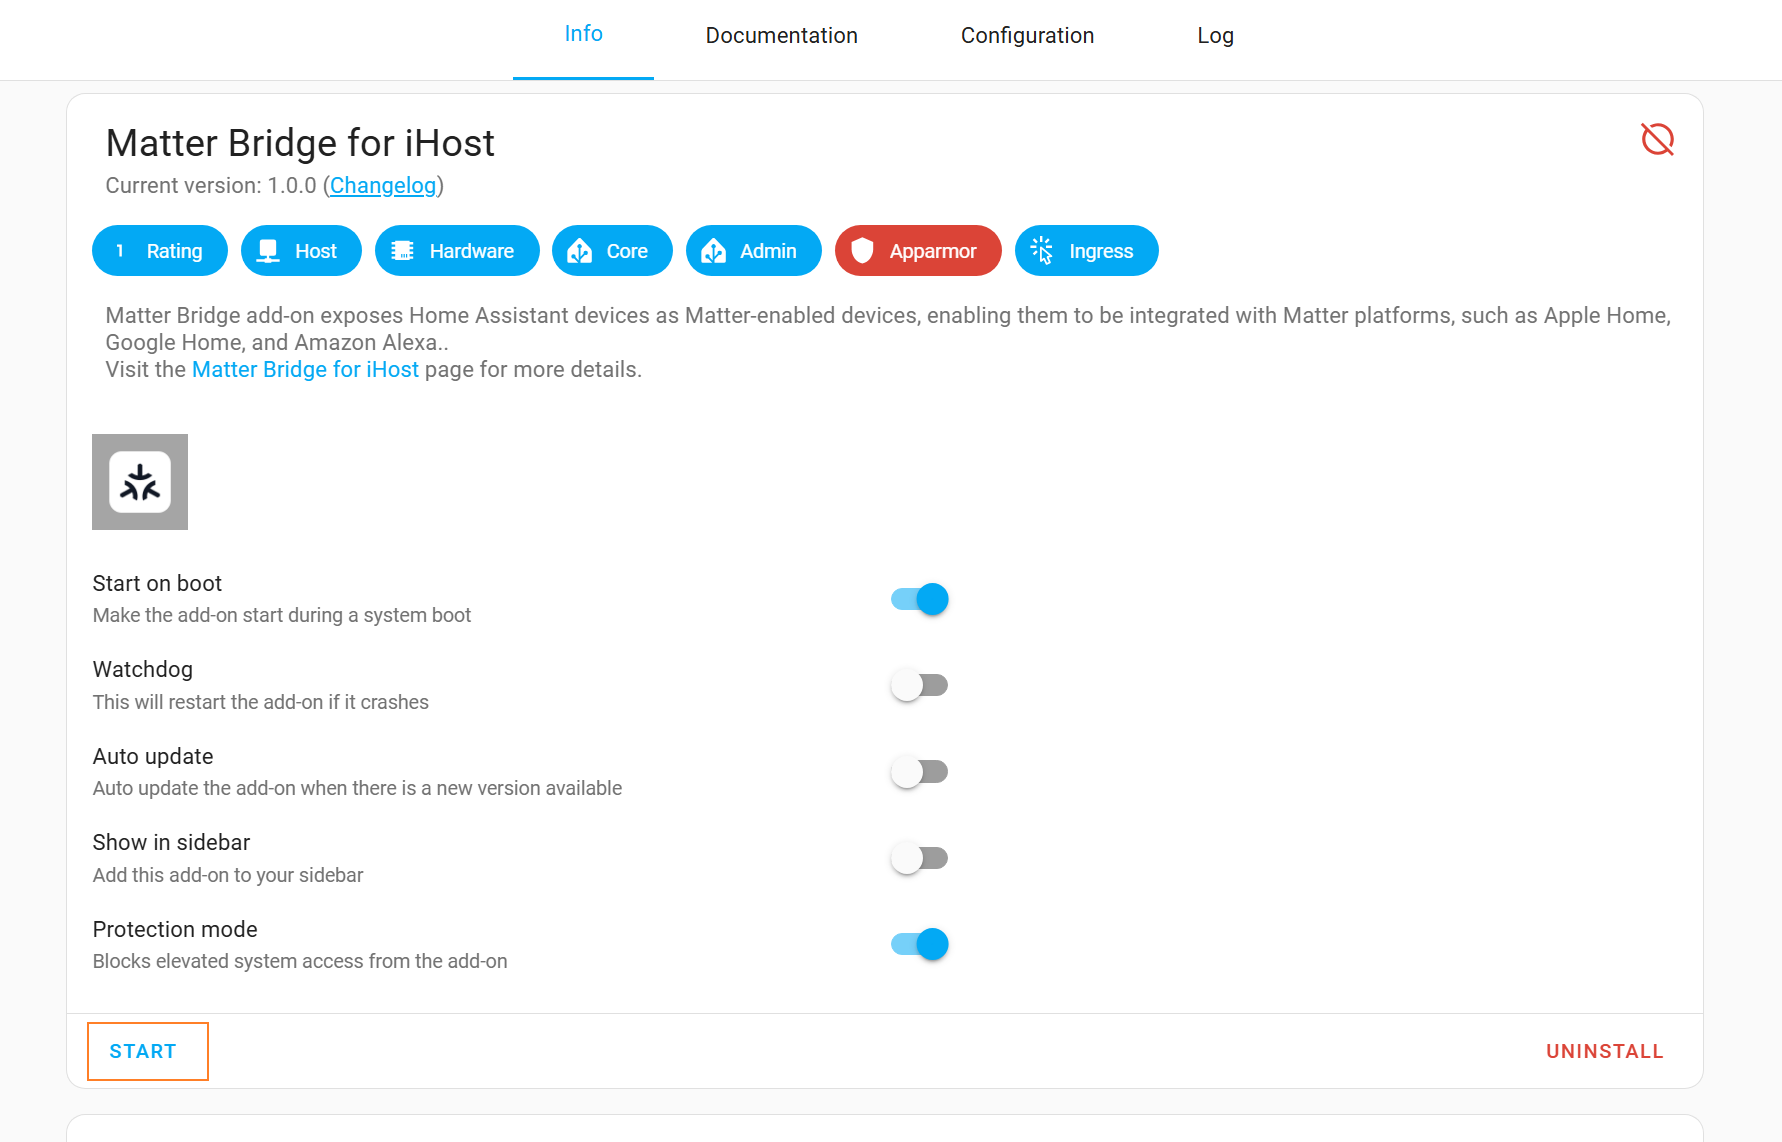Click the Host capability chip

pyautogui.click(x=301, y=251)
